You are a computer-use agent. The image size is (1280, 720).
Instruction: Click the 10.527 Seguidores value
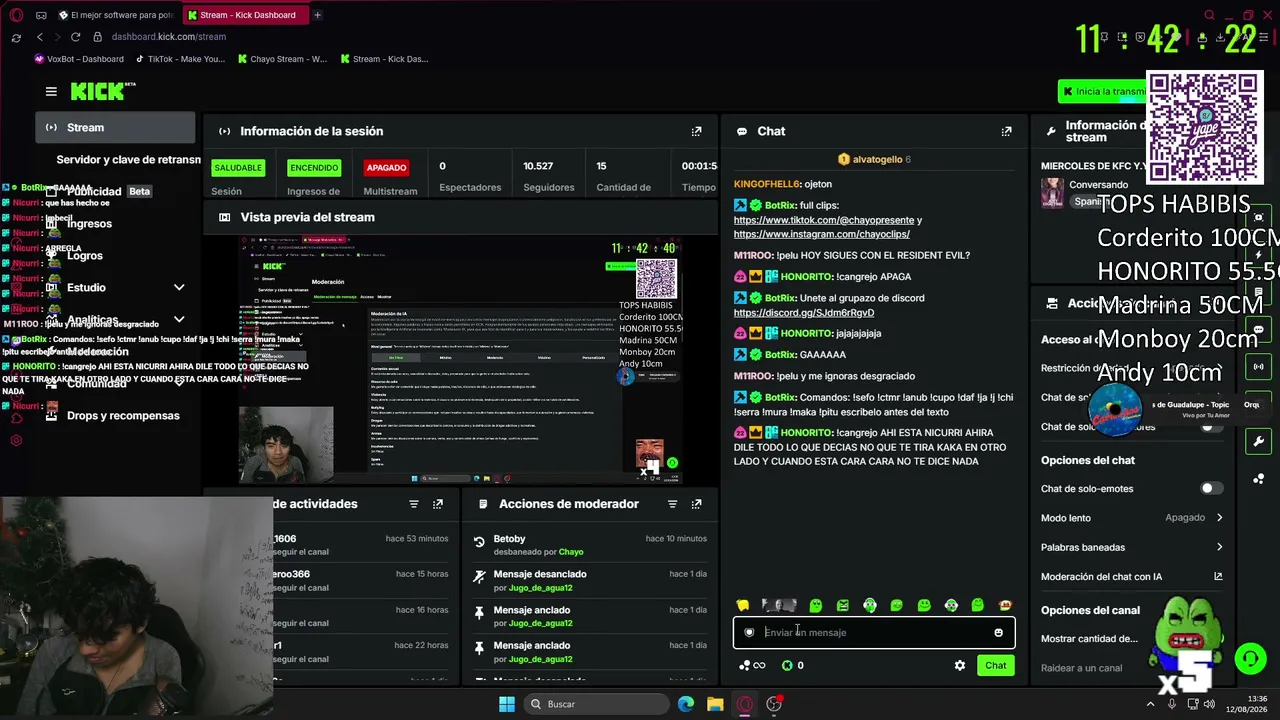(538, 166)
